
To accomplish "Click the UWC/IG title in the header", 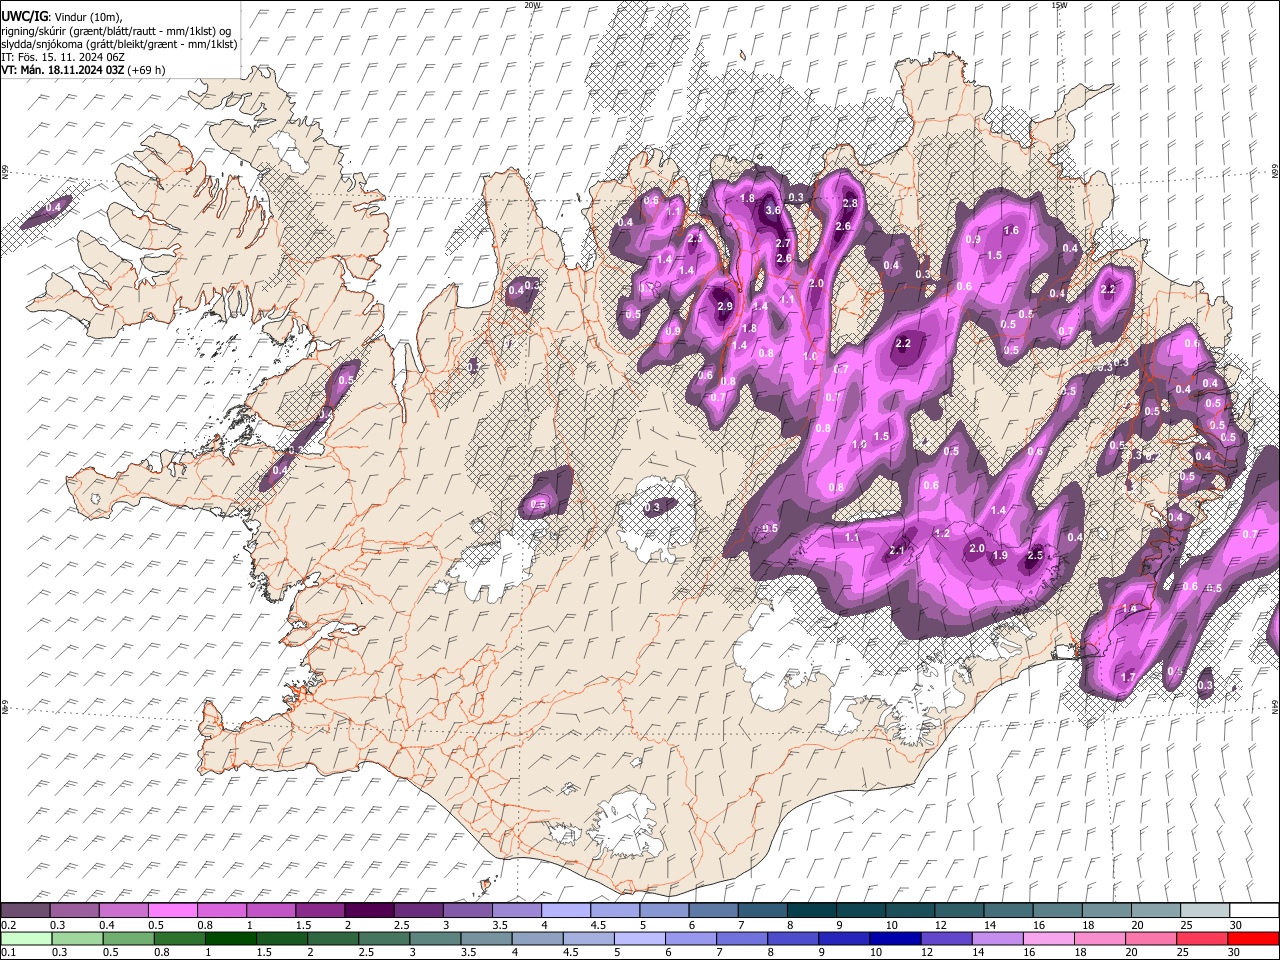I will point(24,17).
